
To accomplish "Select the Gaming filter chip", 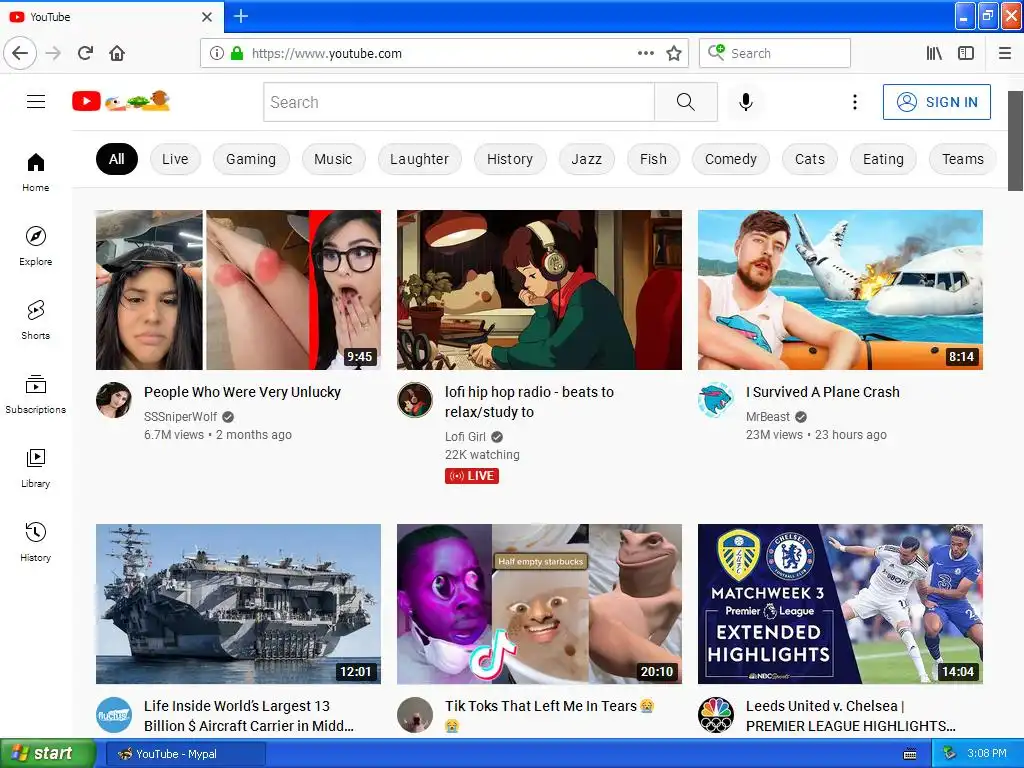I will (251, 159).
